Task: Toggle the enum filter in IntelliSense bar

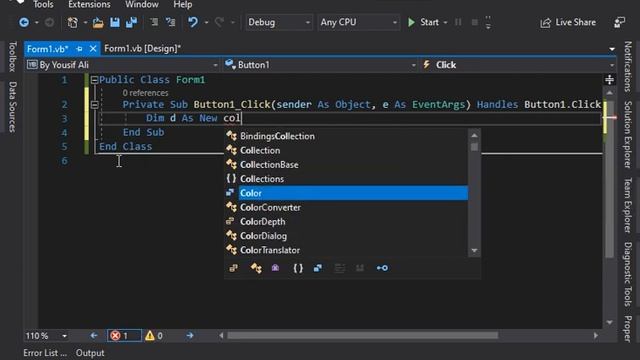Action: [x=233, y=268]
